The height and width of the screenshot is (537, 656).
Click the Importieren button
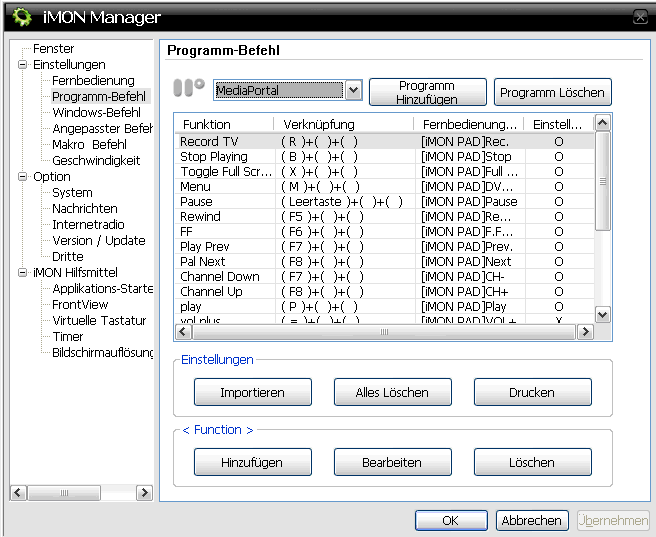pos(252,393)
